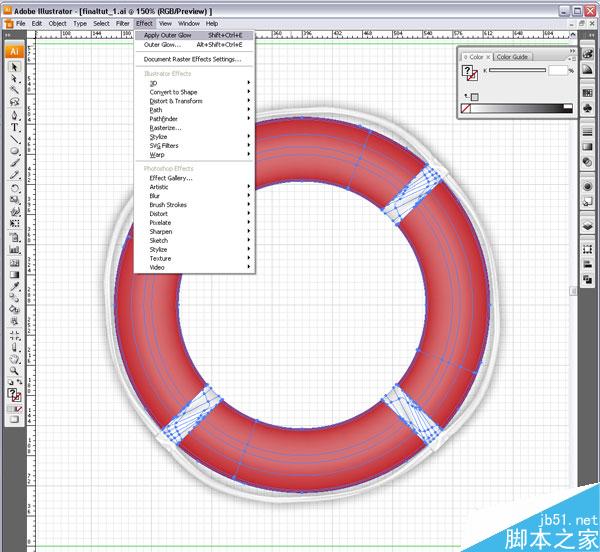Open the Layers panel from dock
The width and height of the screenshot is (600, 552).
587,226
